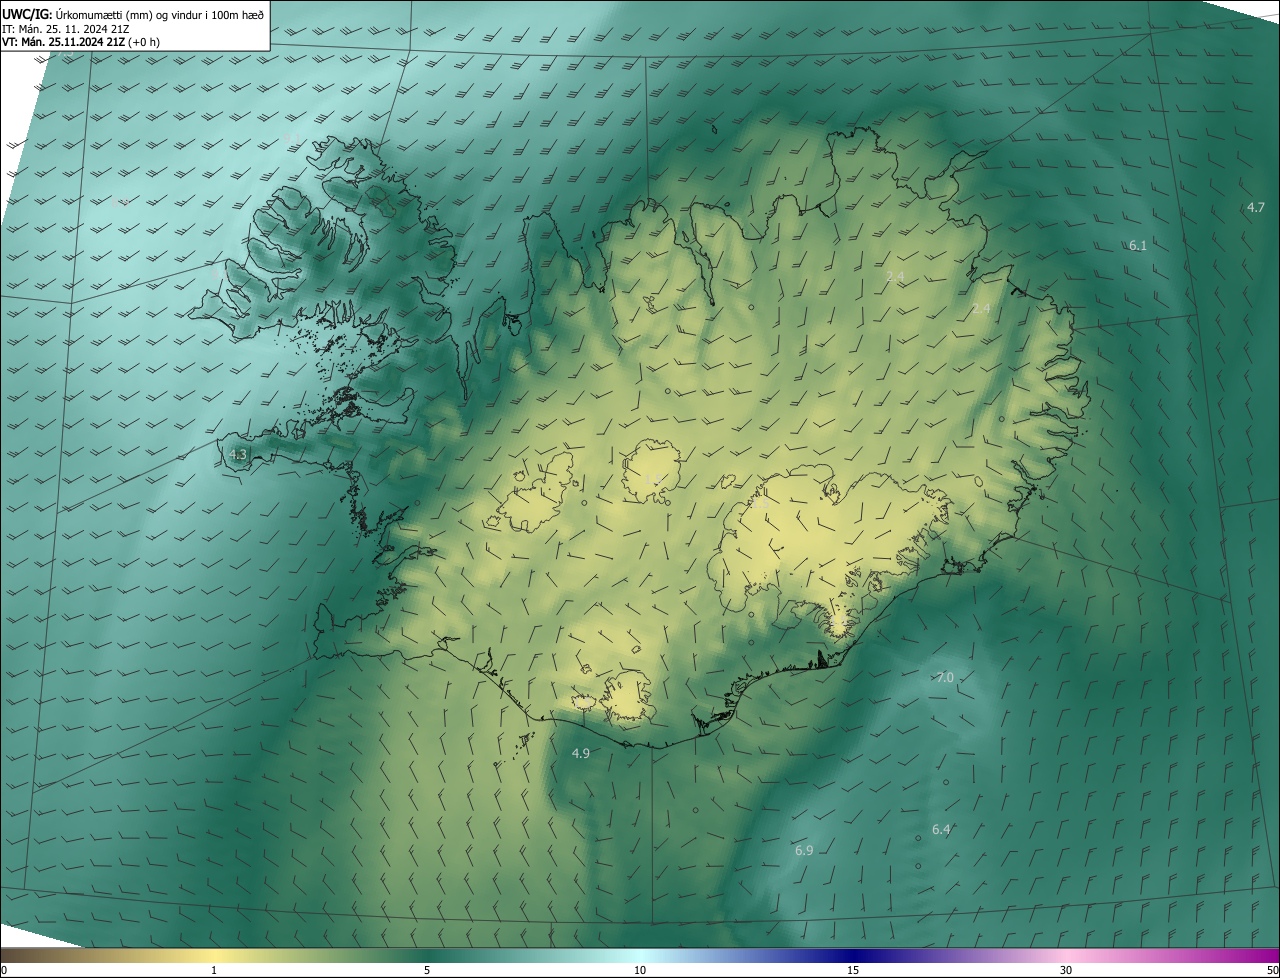Click the 4.9 value label on the map

click(x=580, y=753)
